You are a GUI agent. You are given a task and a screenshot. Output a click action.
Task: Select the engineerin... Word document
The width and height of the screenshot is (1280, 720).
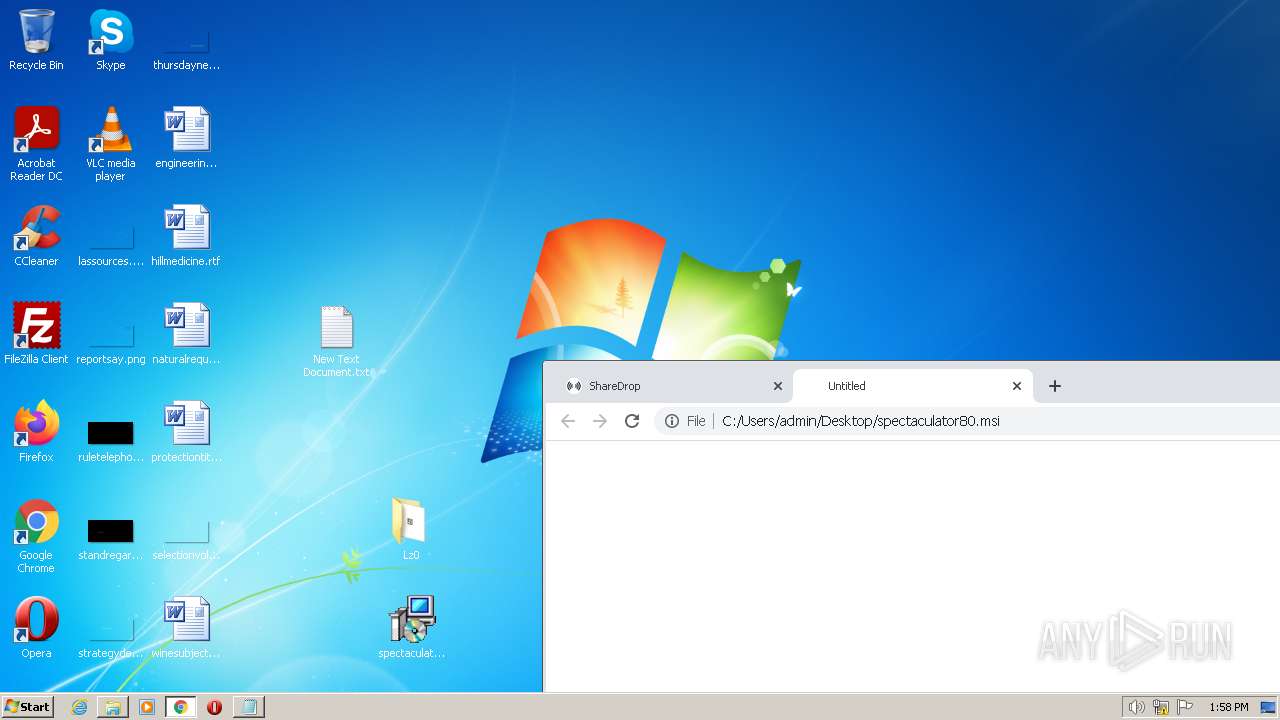(x=186, y=138)
